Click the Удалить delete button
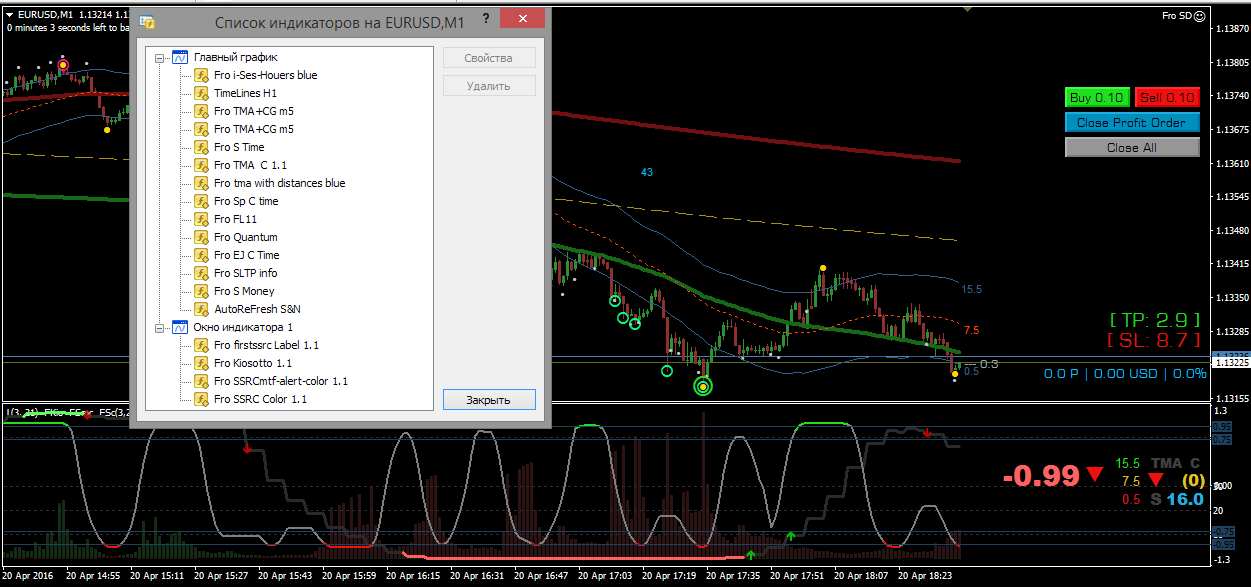 pos(489,86)
